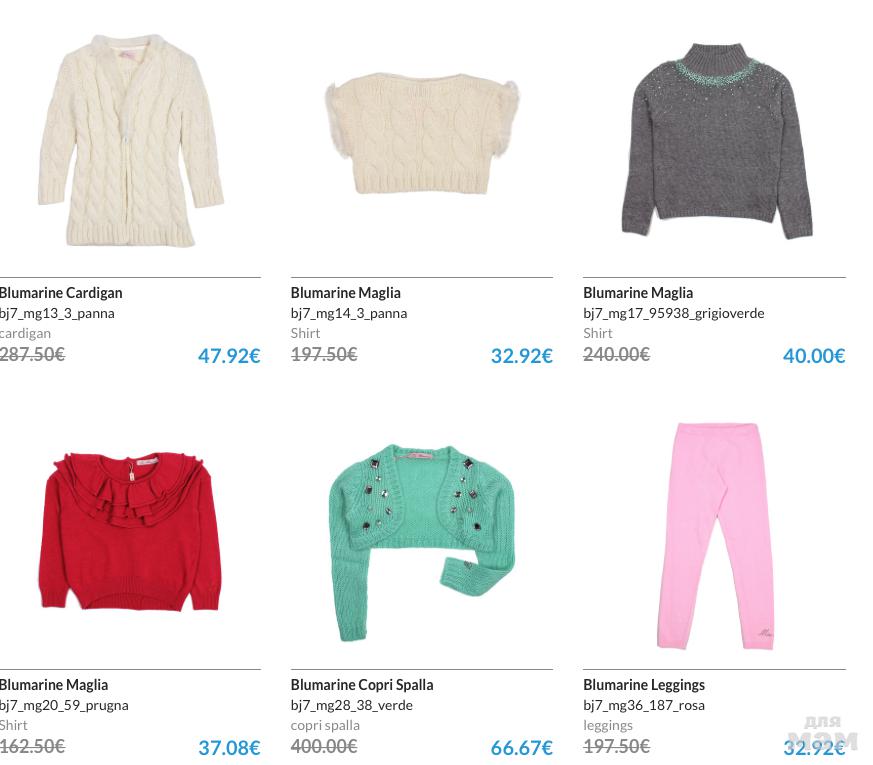The width and height of the screenshot is (873, 765).
Task: Click the 66.67€ sale price
Action: tap(522, 748)
